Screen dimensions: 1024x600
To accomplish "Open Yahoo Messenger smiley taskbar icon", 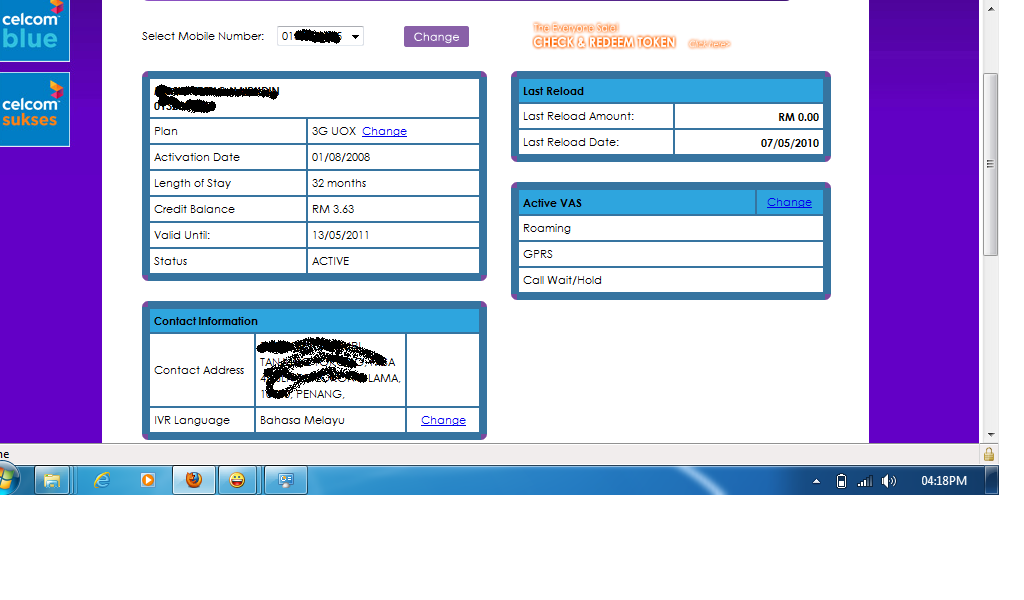I will click(x=237, y=481).
